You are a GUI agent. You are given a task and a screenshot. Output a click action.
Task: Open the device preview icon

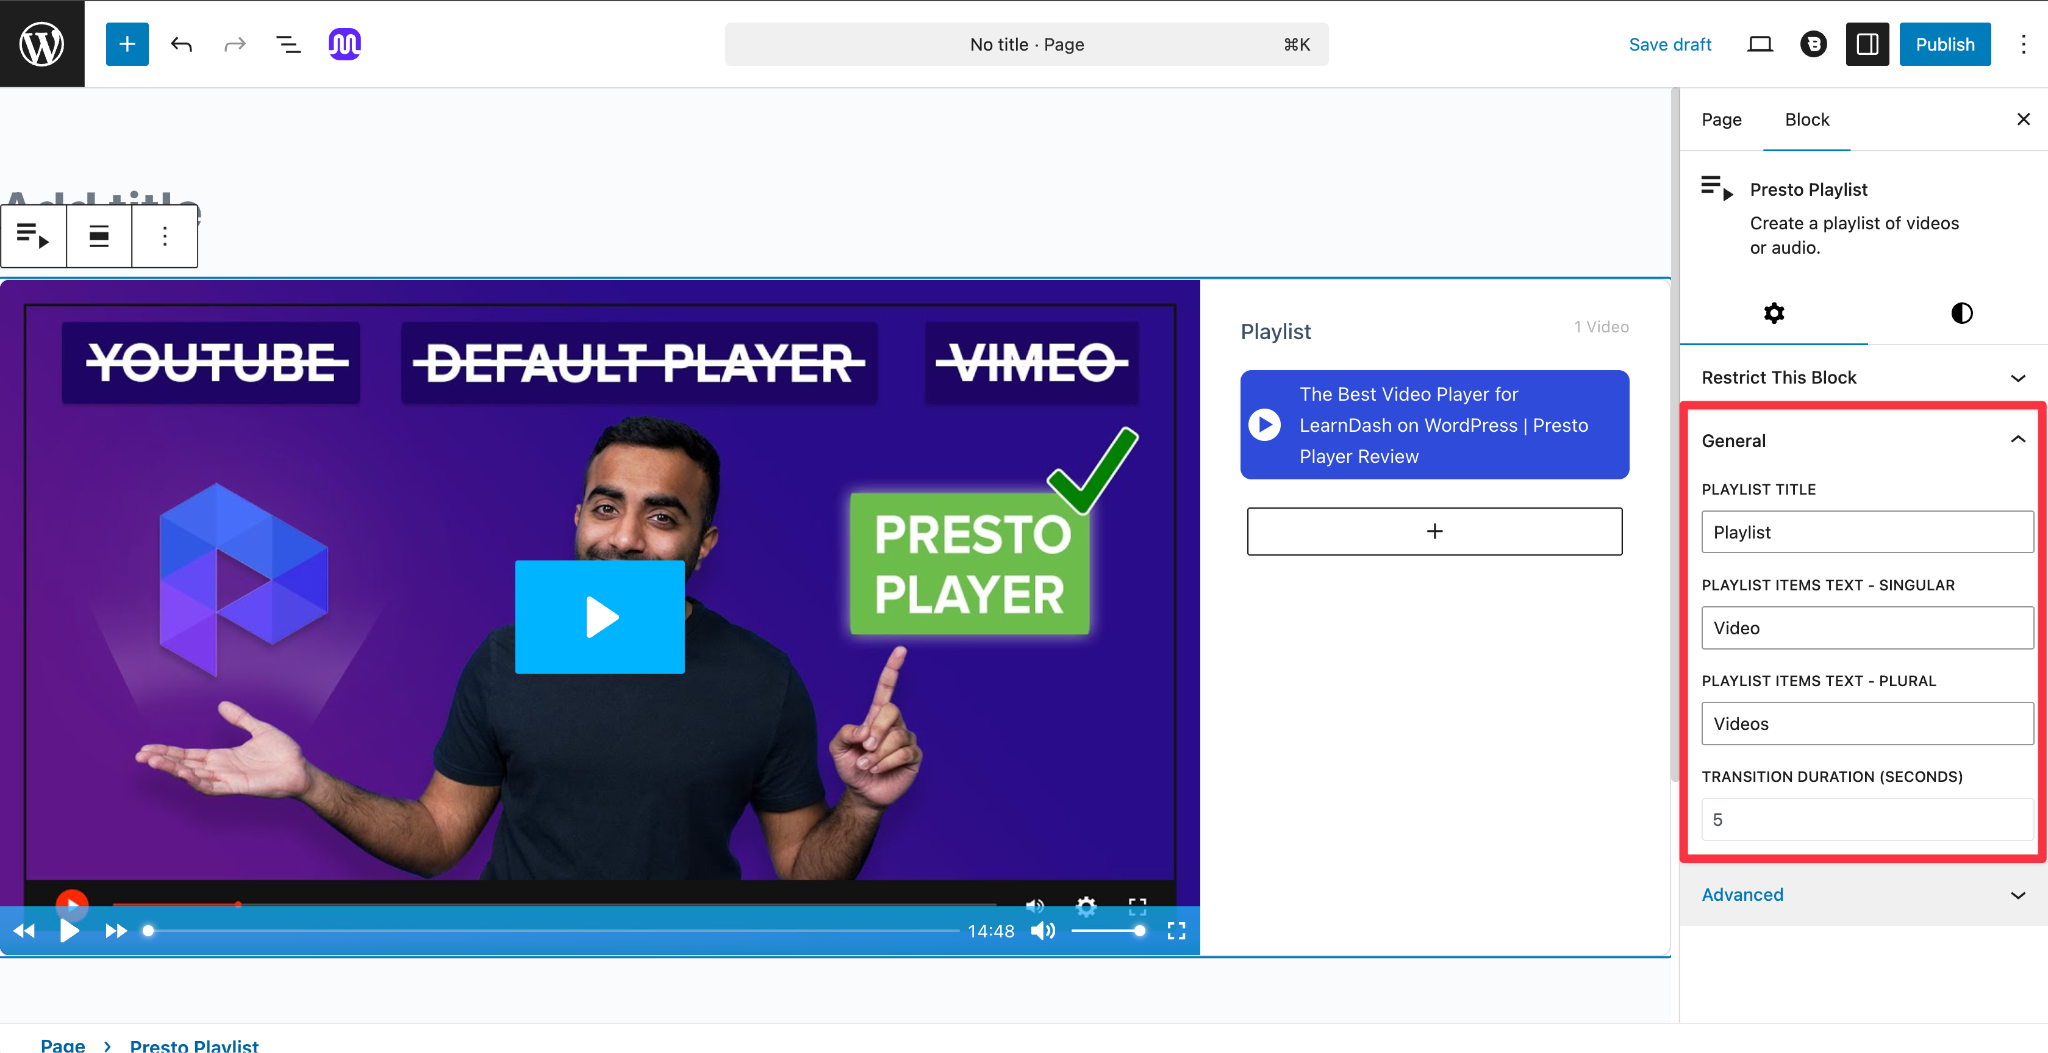(1760, 44)
